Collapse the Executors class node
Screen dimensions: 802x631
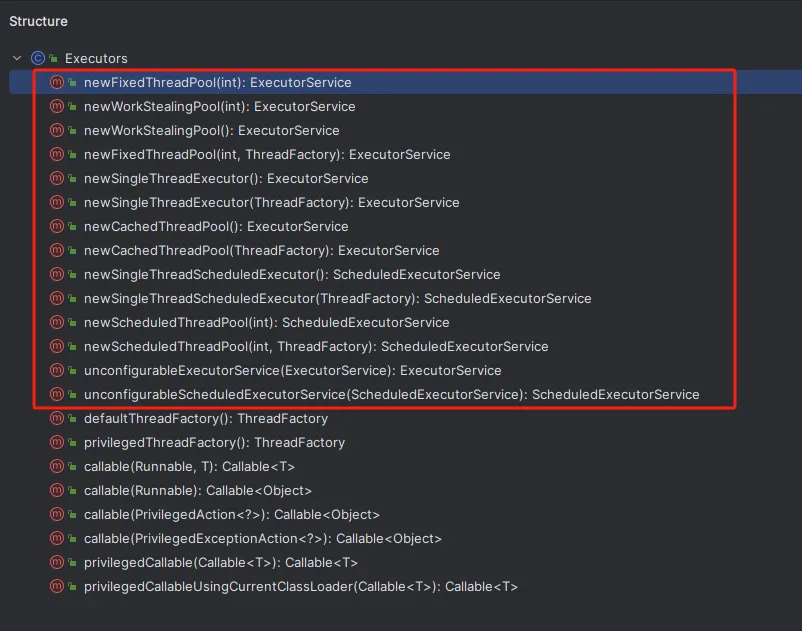tap(17, 58)
